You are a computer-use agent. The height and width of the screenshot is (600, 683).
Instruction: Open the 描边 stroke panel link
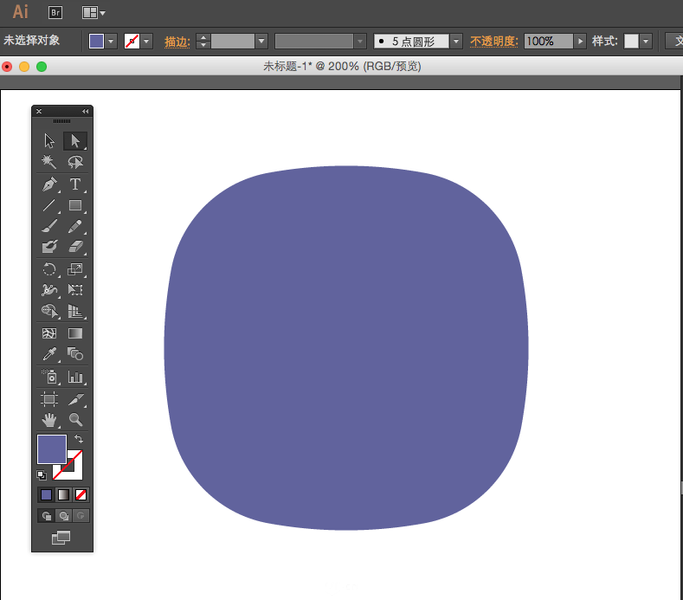[x=177, y=42]
